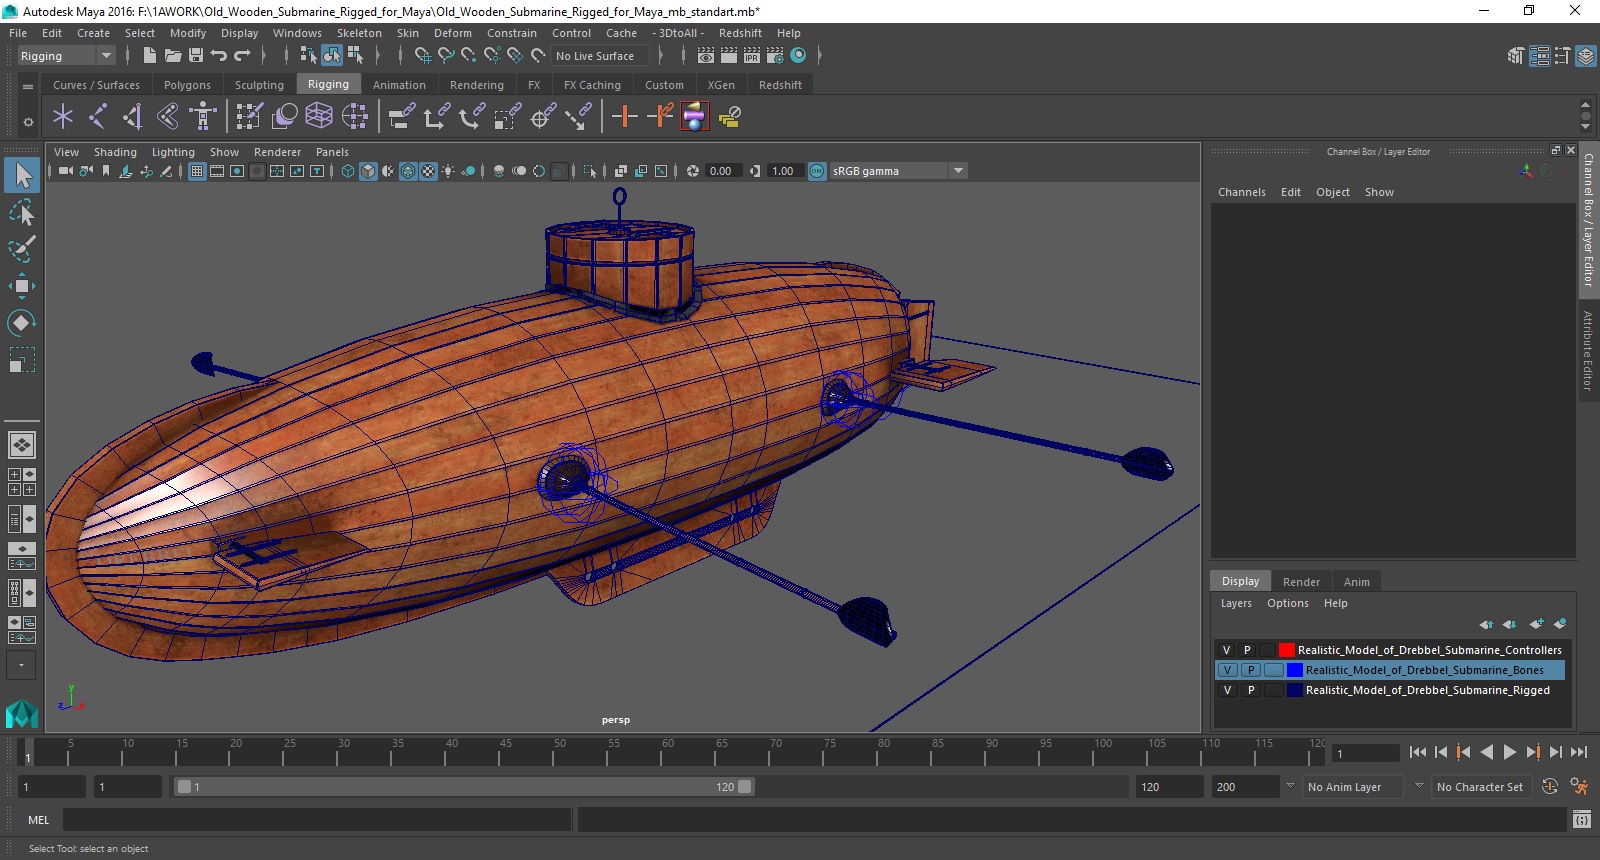The width and height of the screenshot is (1600, 860).
Task: Create a new empty layer icon
Action: click(1536, 624)
